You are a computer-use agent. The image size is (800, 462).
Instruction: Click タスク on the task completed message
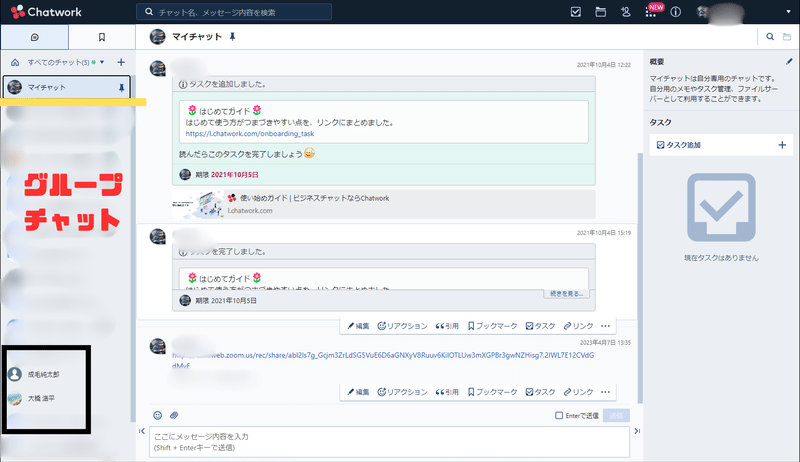(x=540, y=326)
